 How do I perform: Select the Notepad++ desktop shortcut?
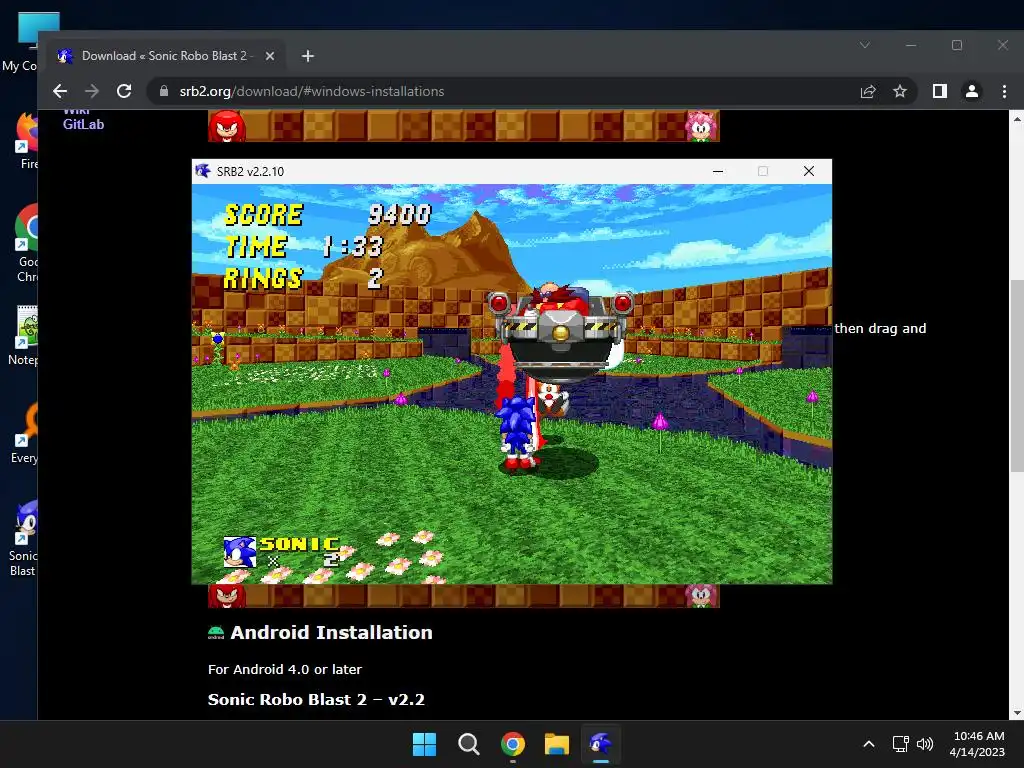[x=25, y=336]
